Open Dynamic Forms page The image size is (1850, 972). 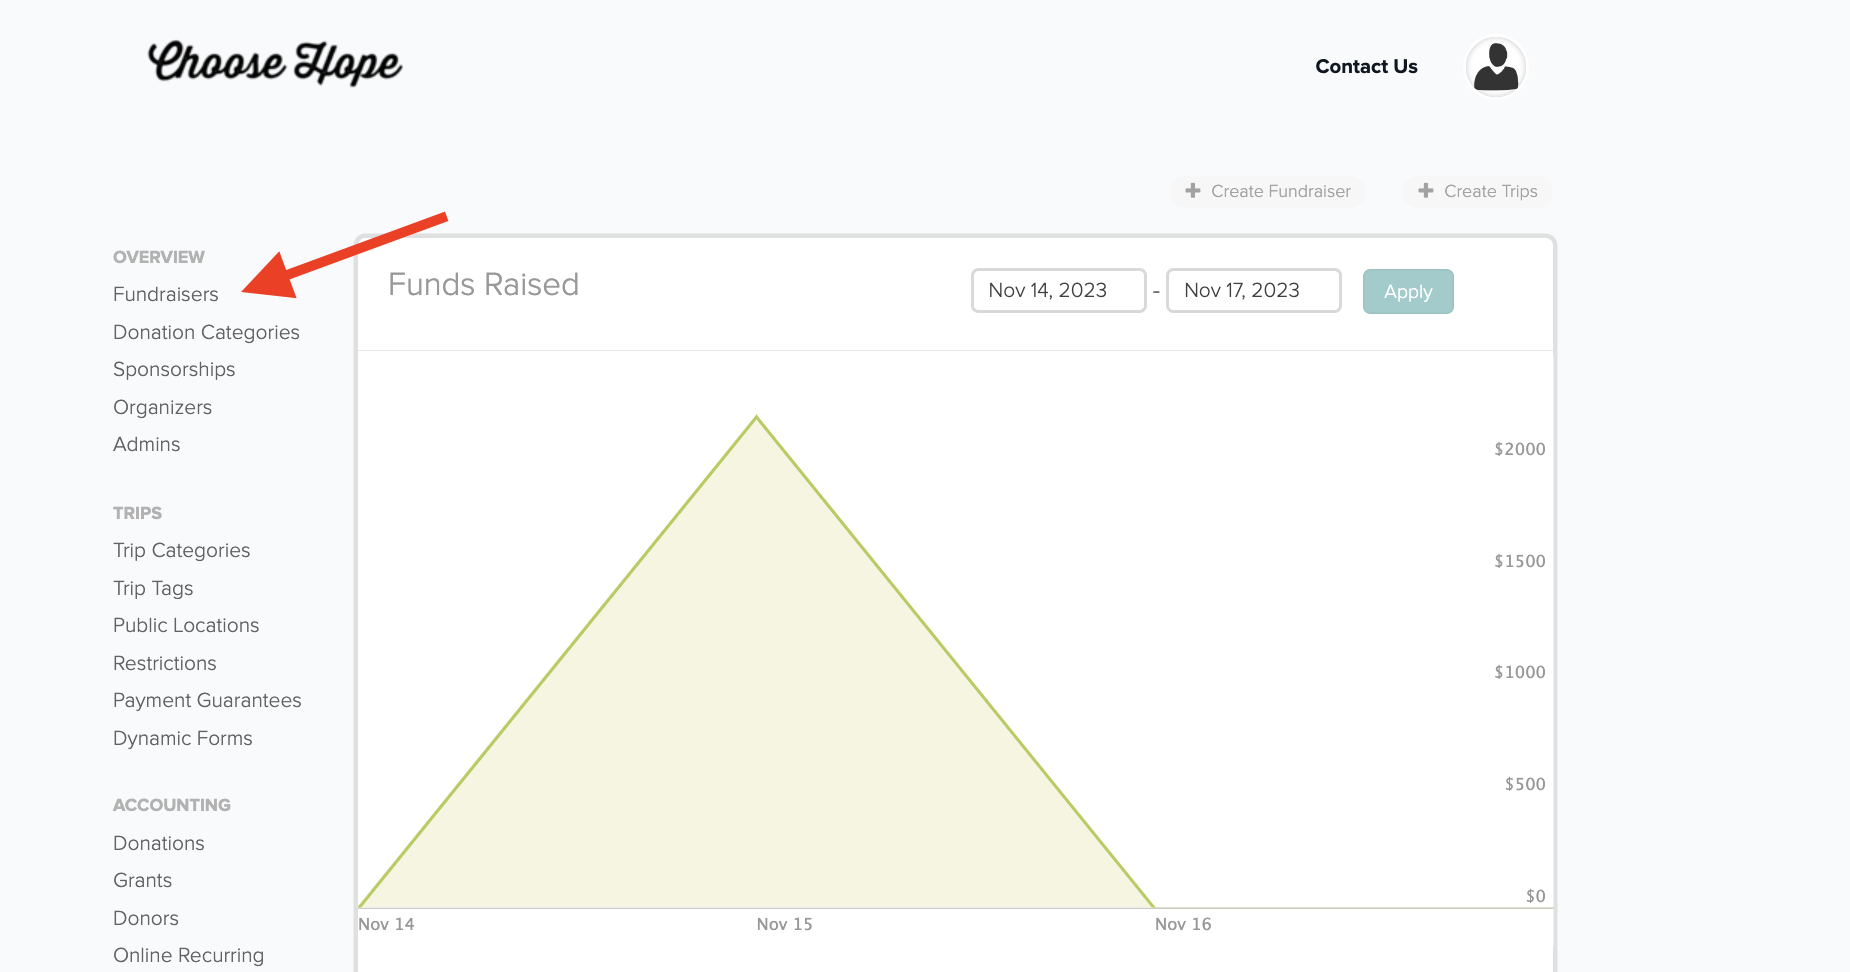click(183, 738)
